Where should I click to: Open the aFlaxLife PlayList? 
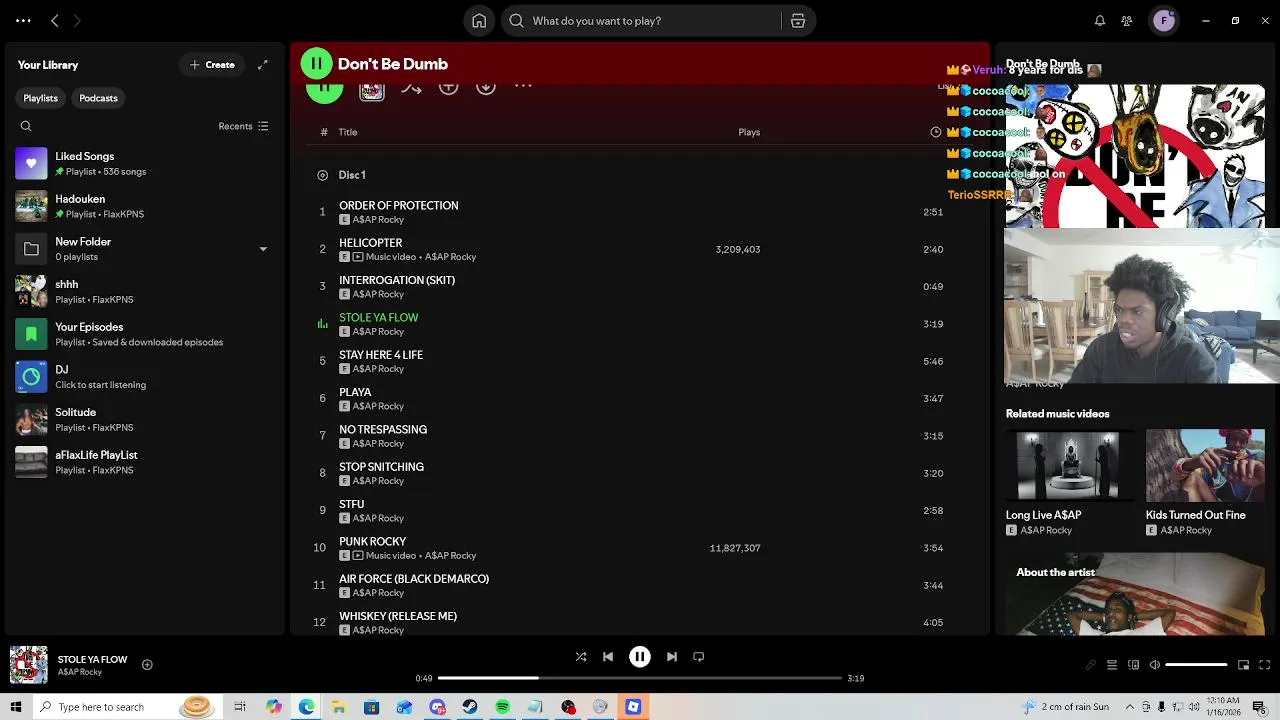tap(145, 462)
